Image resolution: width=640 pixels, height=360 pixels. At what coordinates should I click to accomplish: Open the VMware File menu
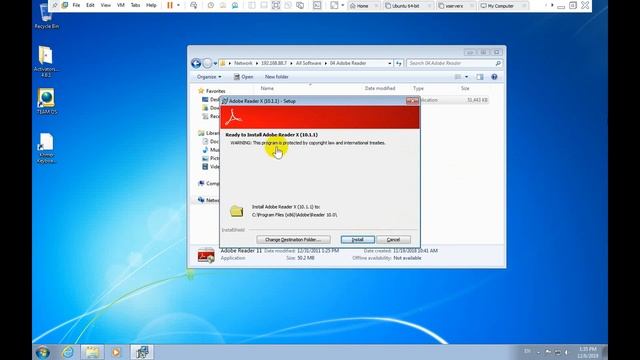pyautogui.click(x=76, y=5)
